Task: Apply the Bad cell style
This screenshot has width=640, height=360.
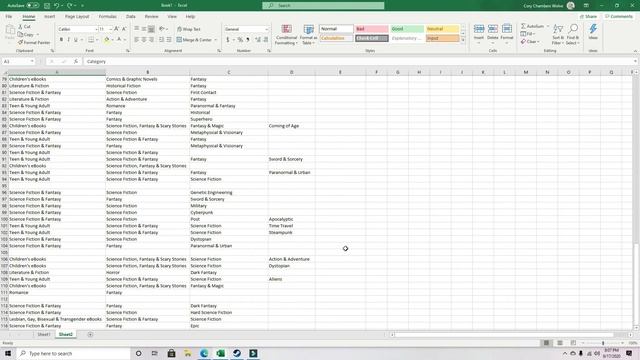Action: [371, 29]
